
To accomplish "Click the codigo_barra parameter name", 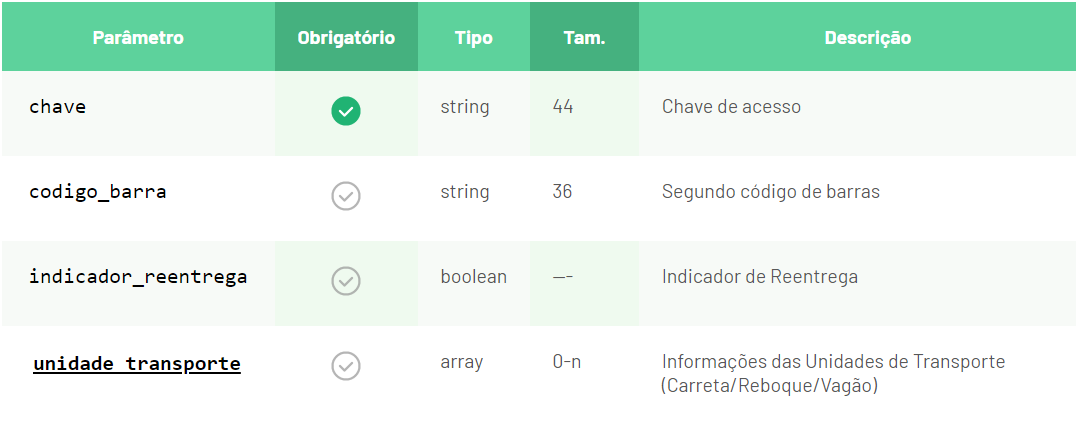I will click(x=97, y=191).
